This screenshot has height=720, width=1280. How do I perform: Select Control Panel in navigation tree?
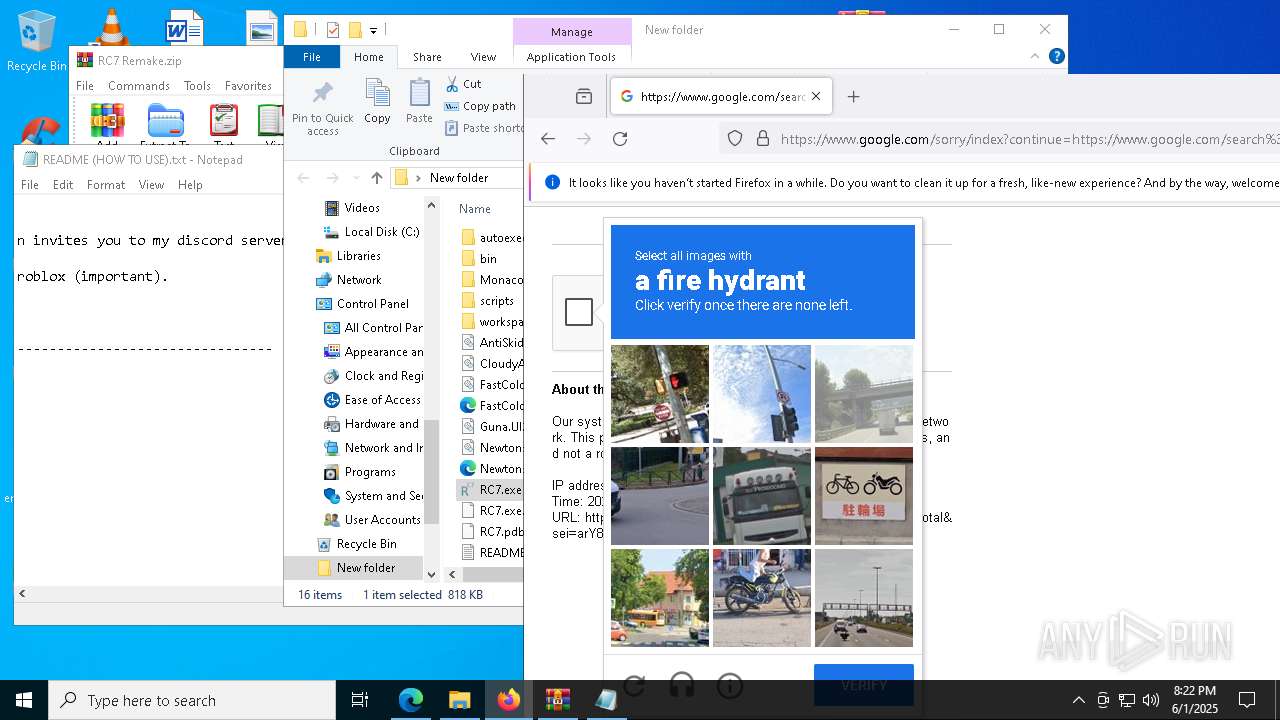tap(372, 304)
